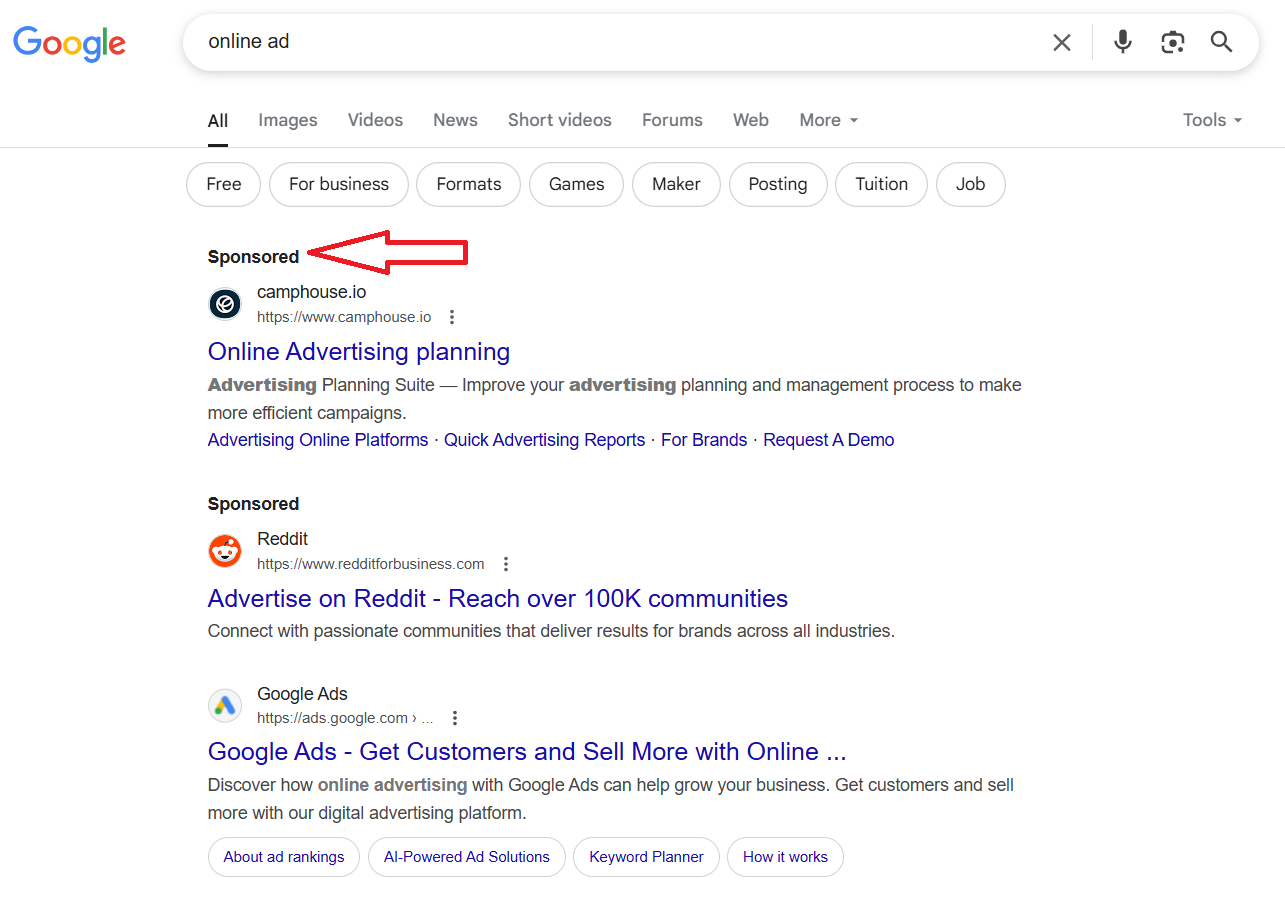Click the Google Ads favicon
The height and width of the screenshot is (897, 1285).
click(x=225, y=705)
